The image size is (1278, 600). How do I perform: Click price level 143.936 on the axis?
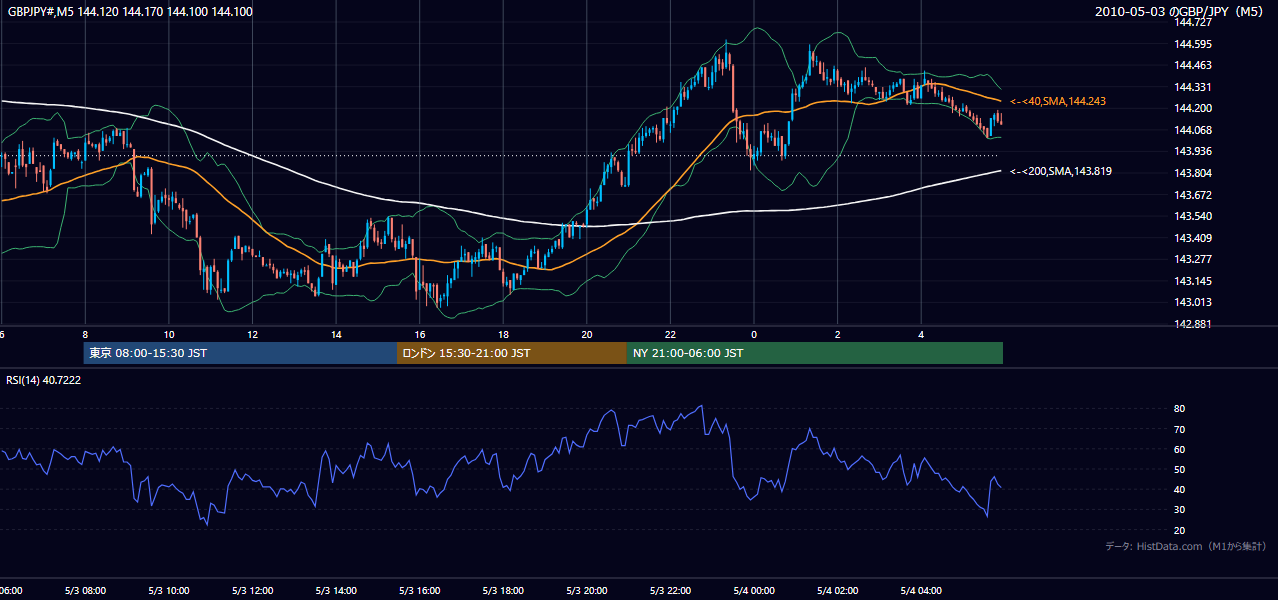point(1193,151)
